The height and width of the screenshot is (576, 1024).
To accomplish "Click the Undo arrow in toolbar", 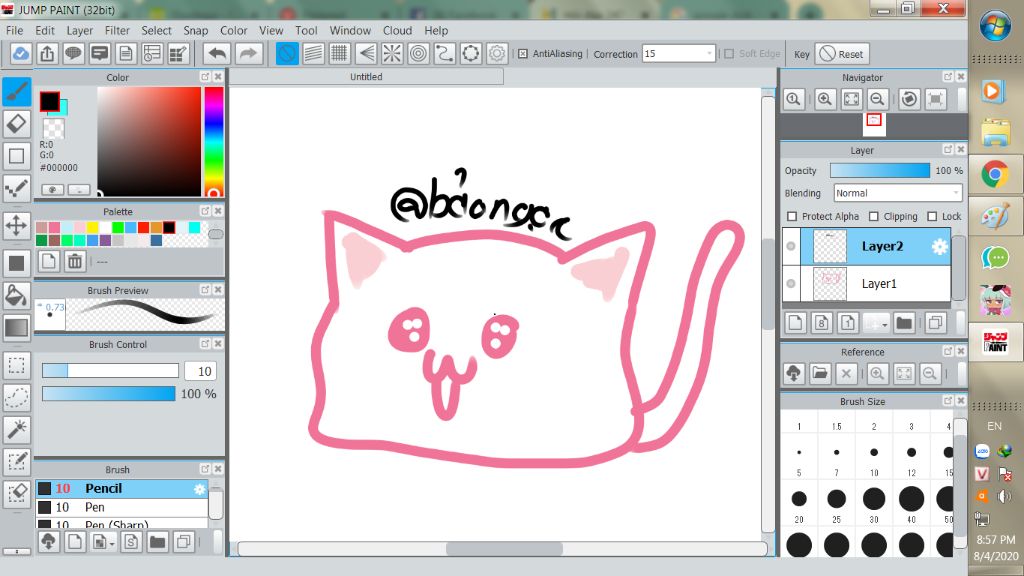I will pyautogui.click(x=217, y=54).
